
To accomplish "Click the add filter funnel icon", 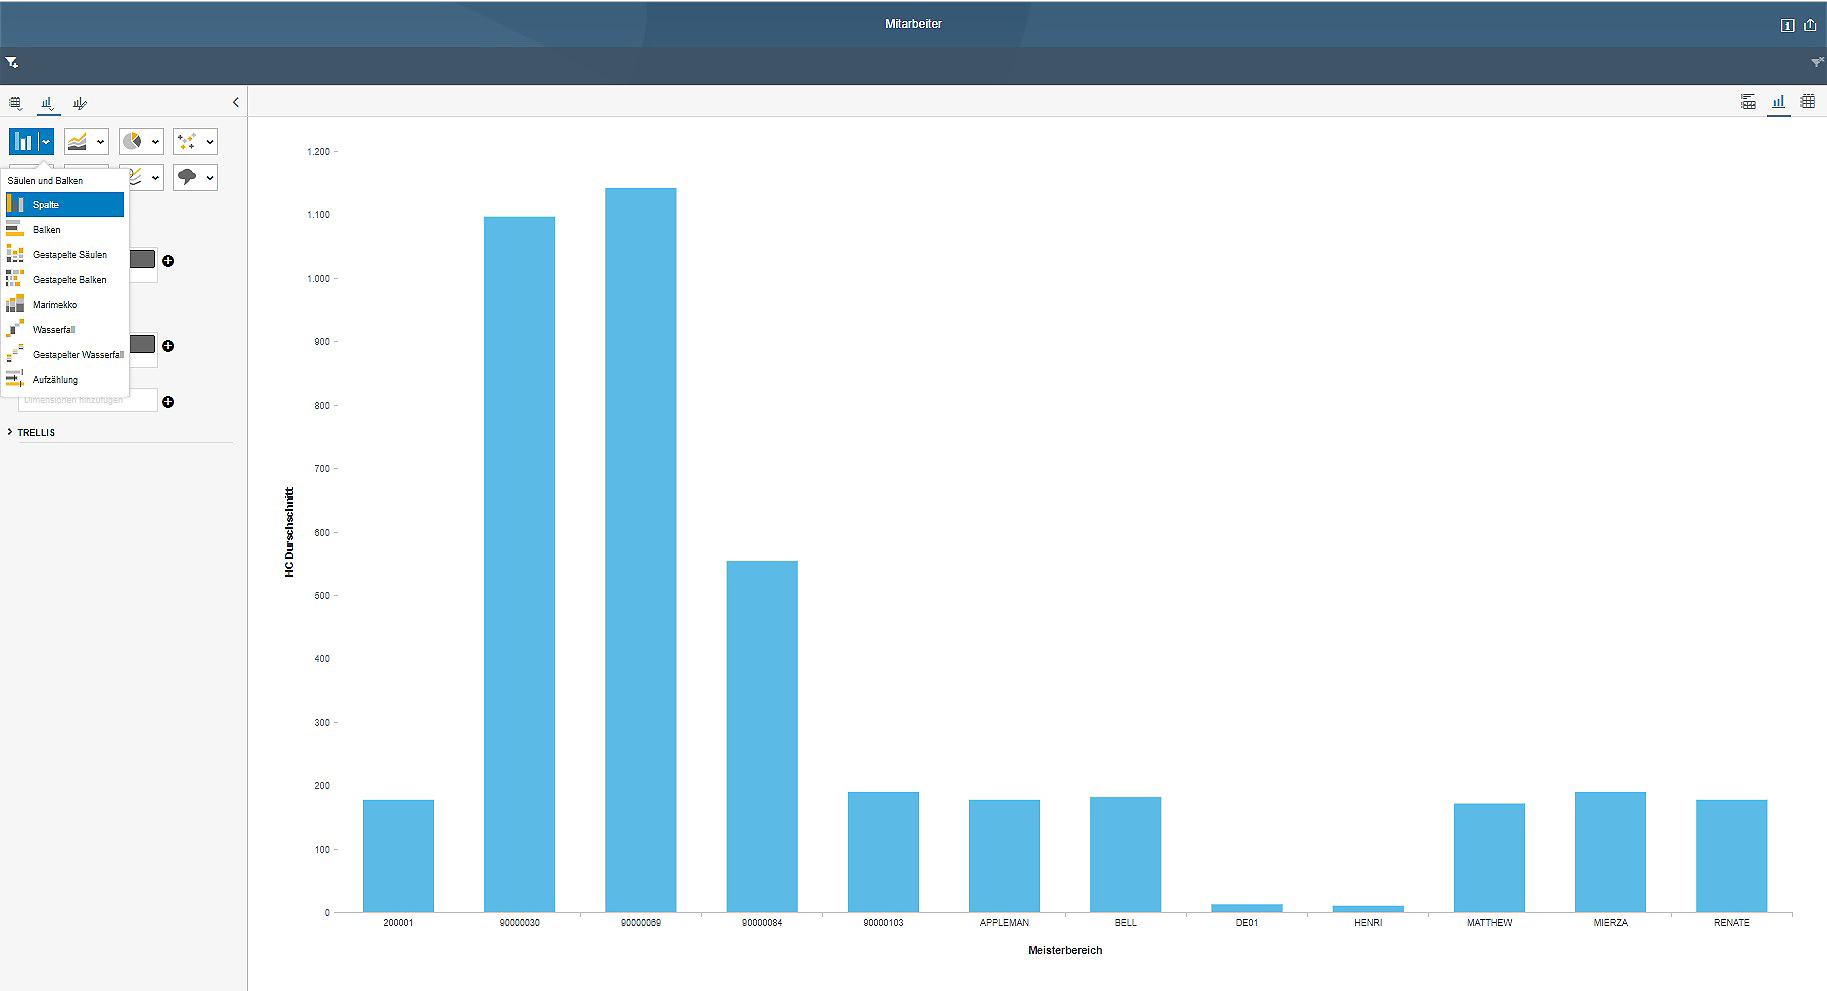I will [x=12, y=63].
